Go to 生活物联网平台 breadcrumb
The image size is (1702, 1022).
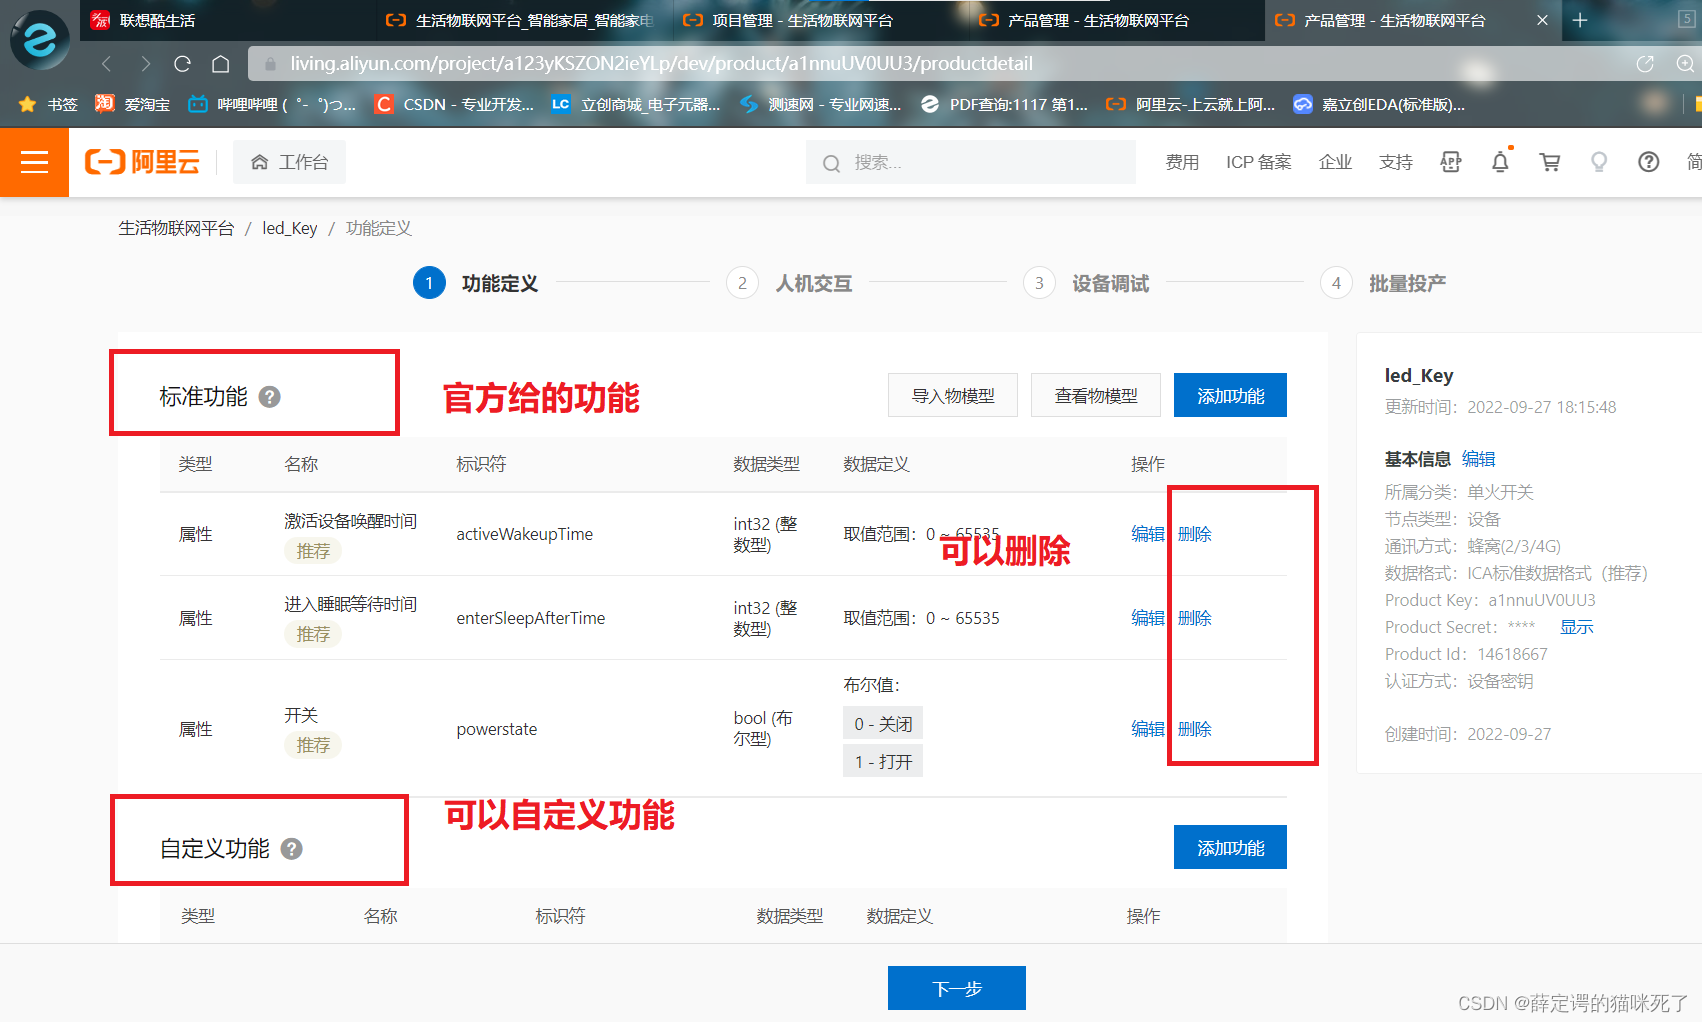pyautogui.click(x=176, y=228)
